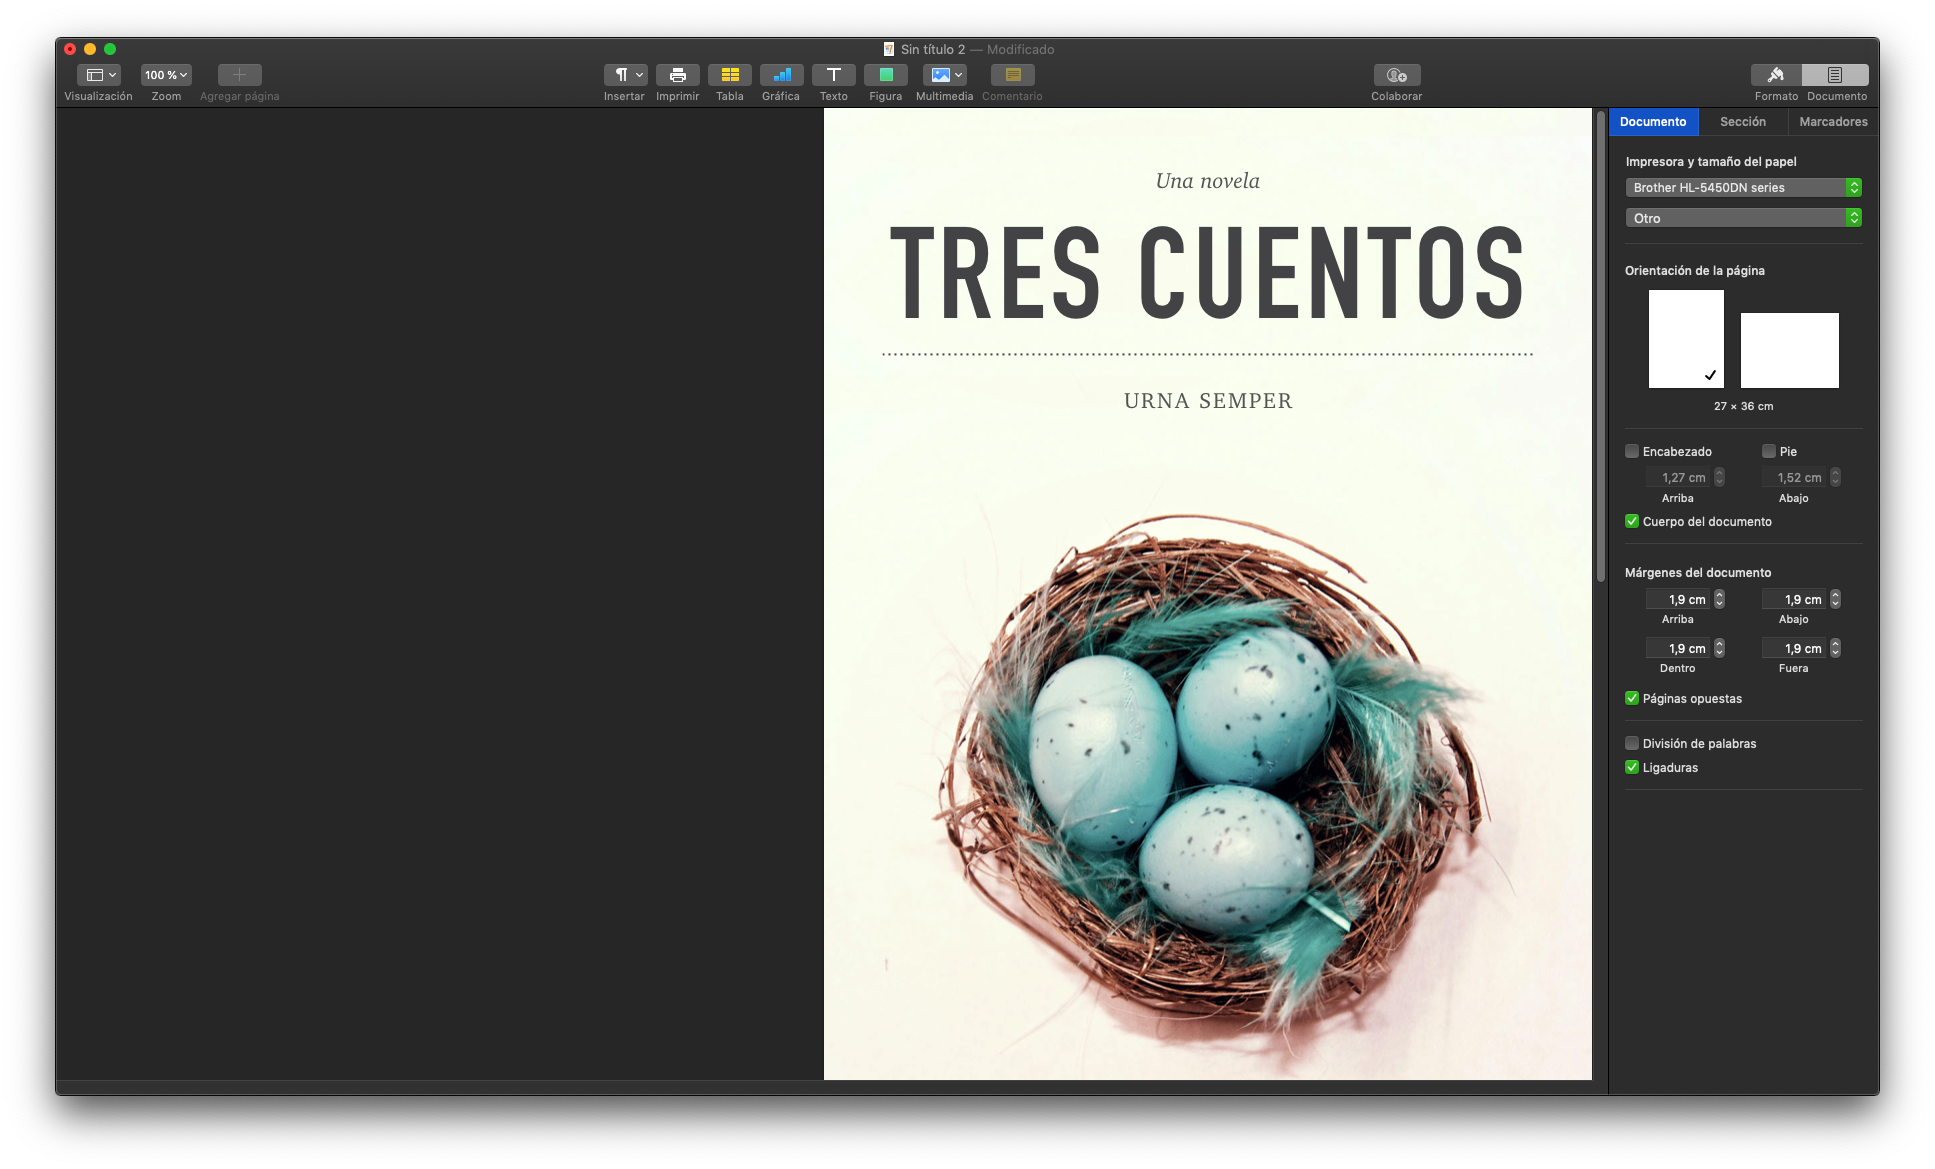Open the Visualización view menu button
Viewport: 1935px width, 1169px height.
pyautogui.click(x=99, y=75)
